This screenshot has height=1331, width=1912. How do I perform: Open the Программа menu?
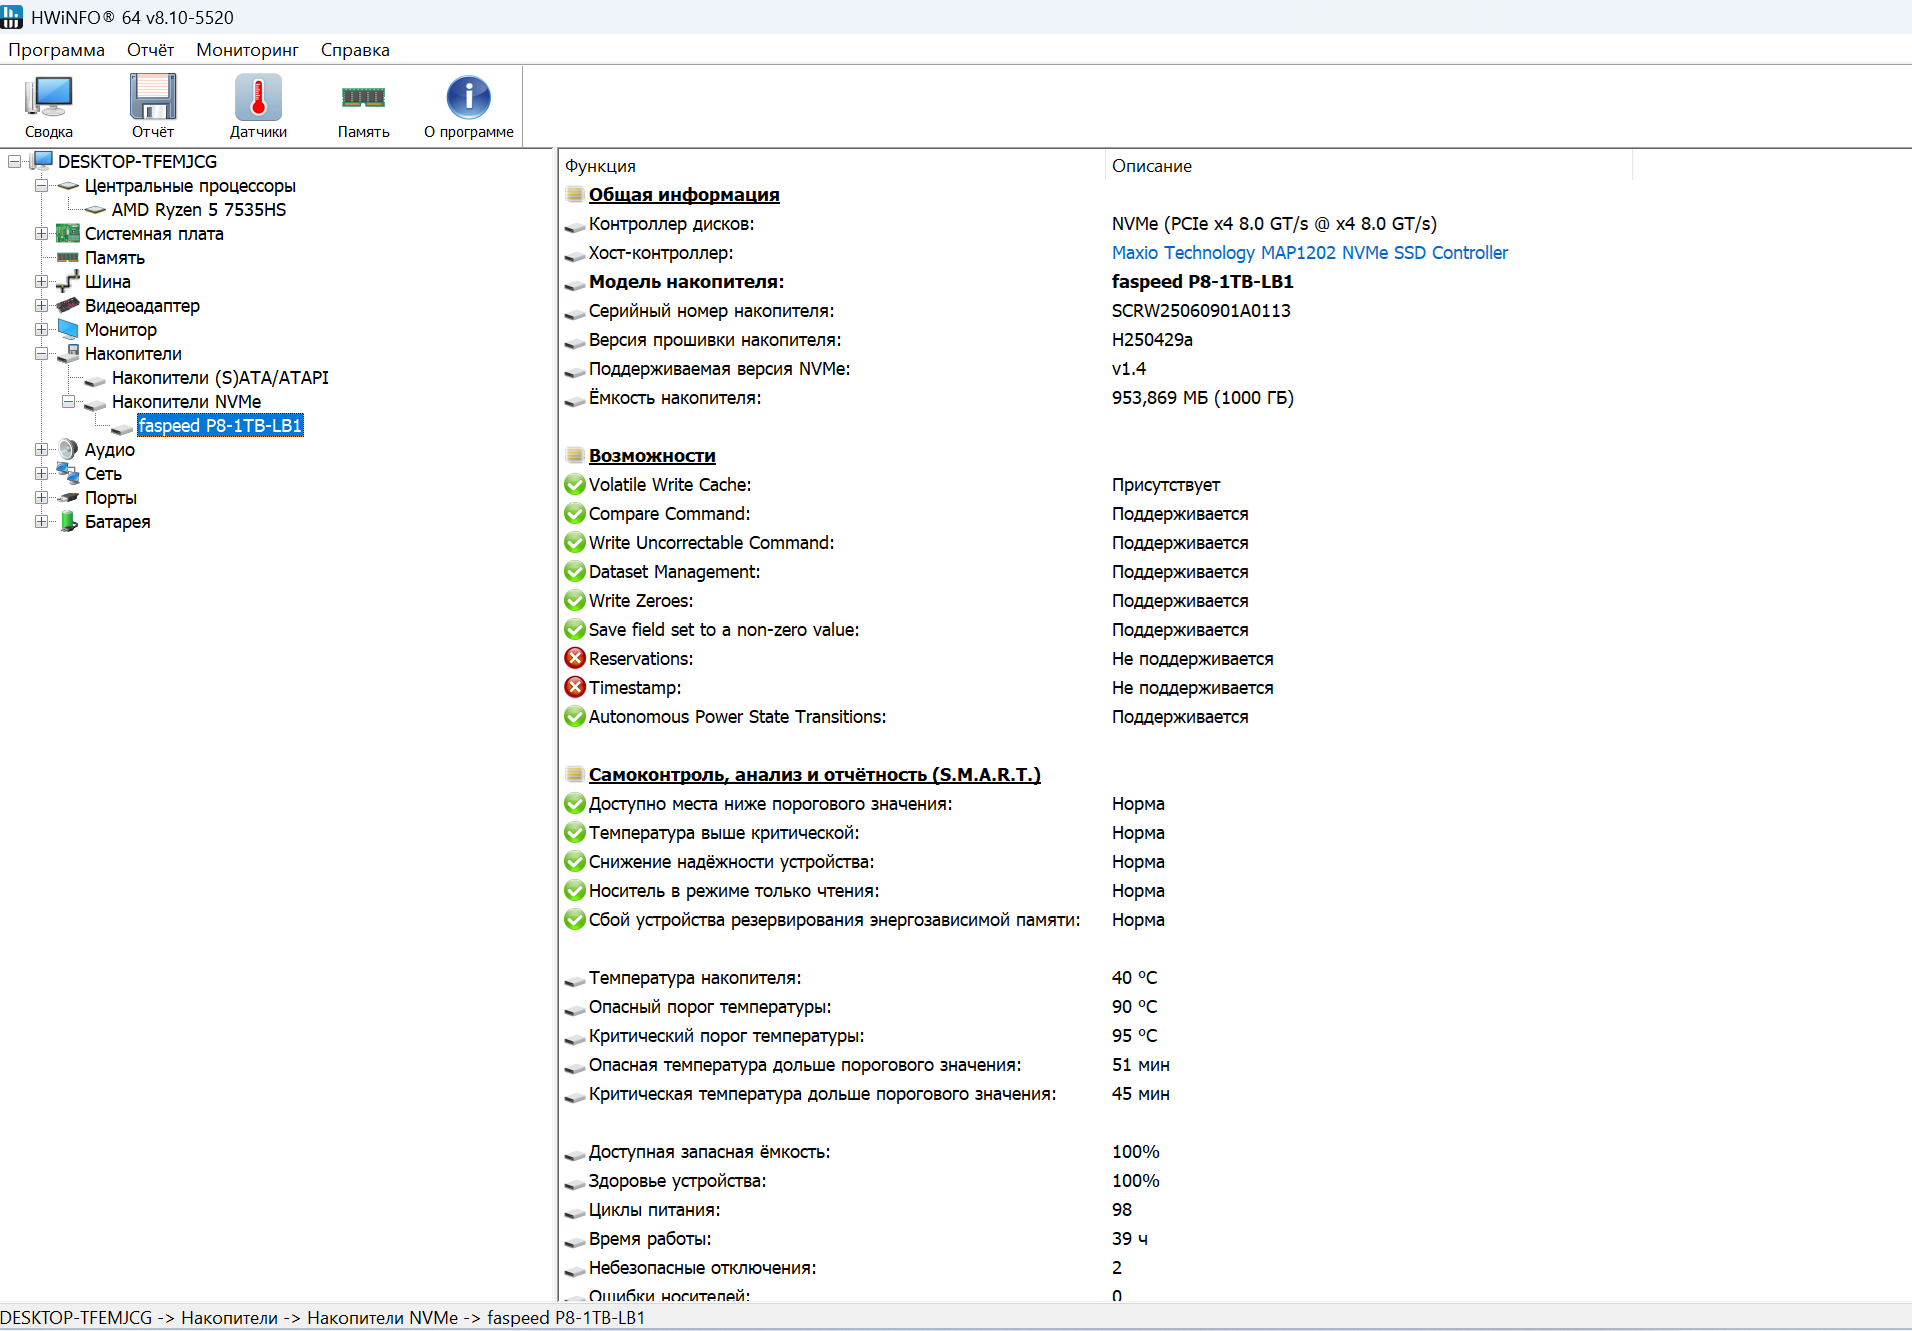[x=56, y=50]
